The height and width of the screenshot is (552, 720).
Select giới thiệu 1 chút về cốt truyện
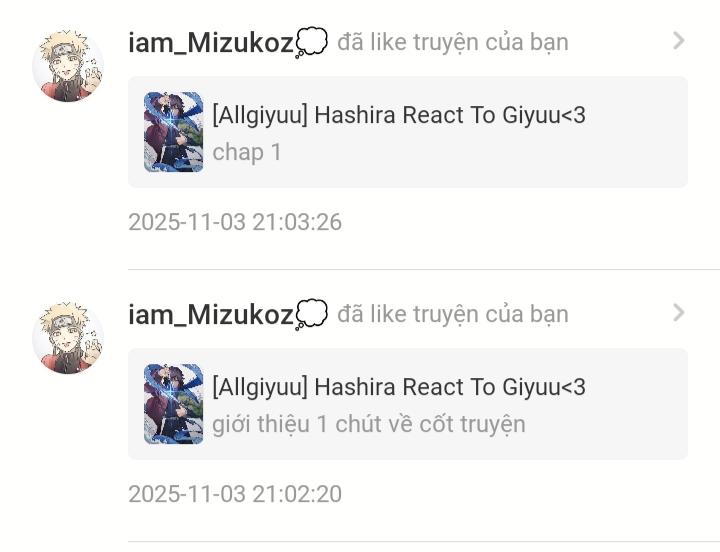coord(369,424)
